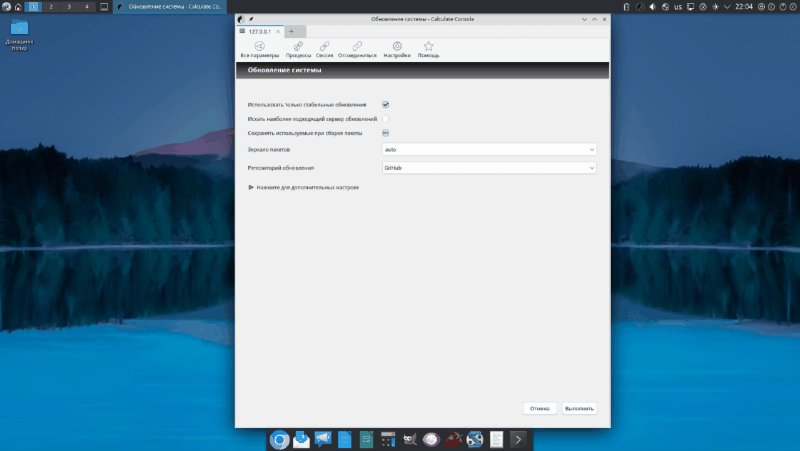The width and height of the screenshot is (800, 451).
Task: Click the show desktop panel icon
Action: tap(104, 7)
